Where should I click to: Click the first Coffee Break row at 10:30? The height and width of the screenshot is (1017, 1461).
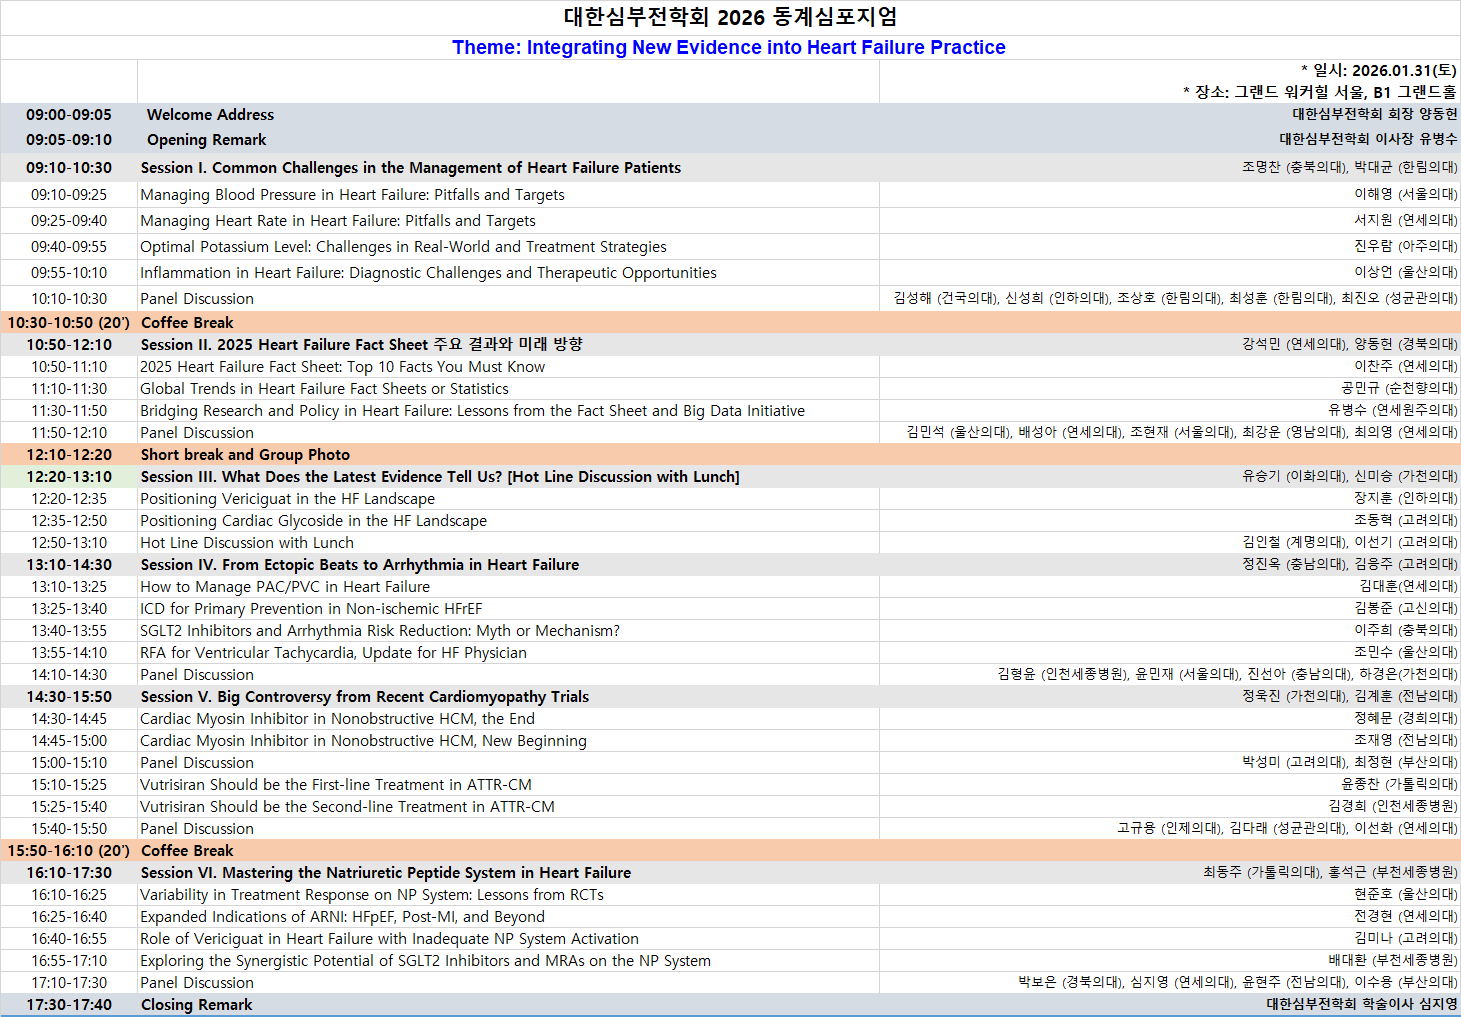pyautogui.click(x=187, y=323)
